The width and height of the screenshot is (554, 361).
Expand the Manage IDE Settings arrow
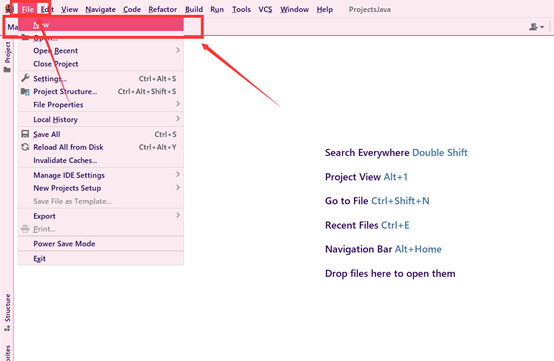point(178,174)
